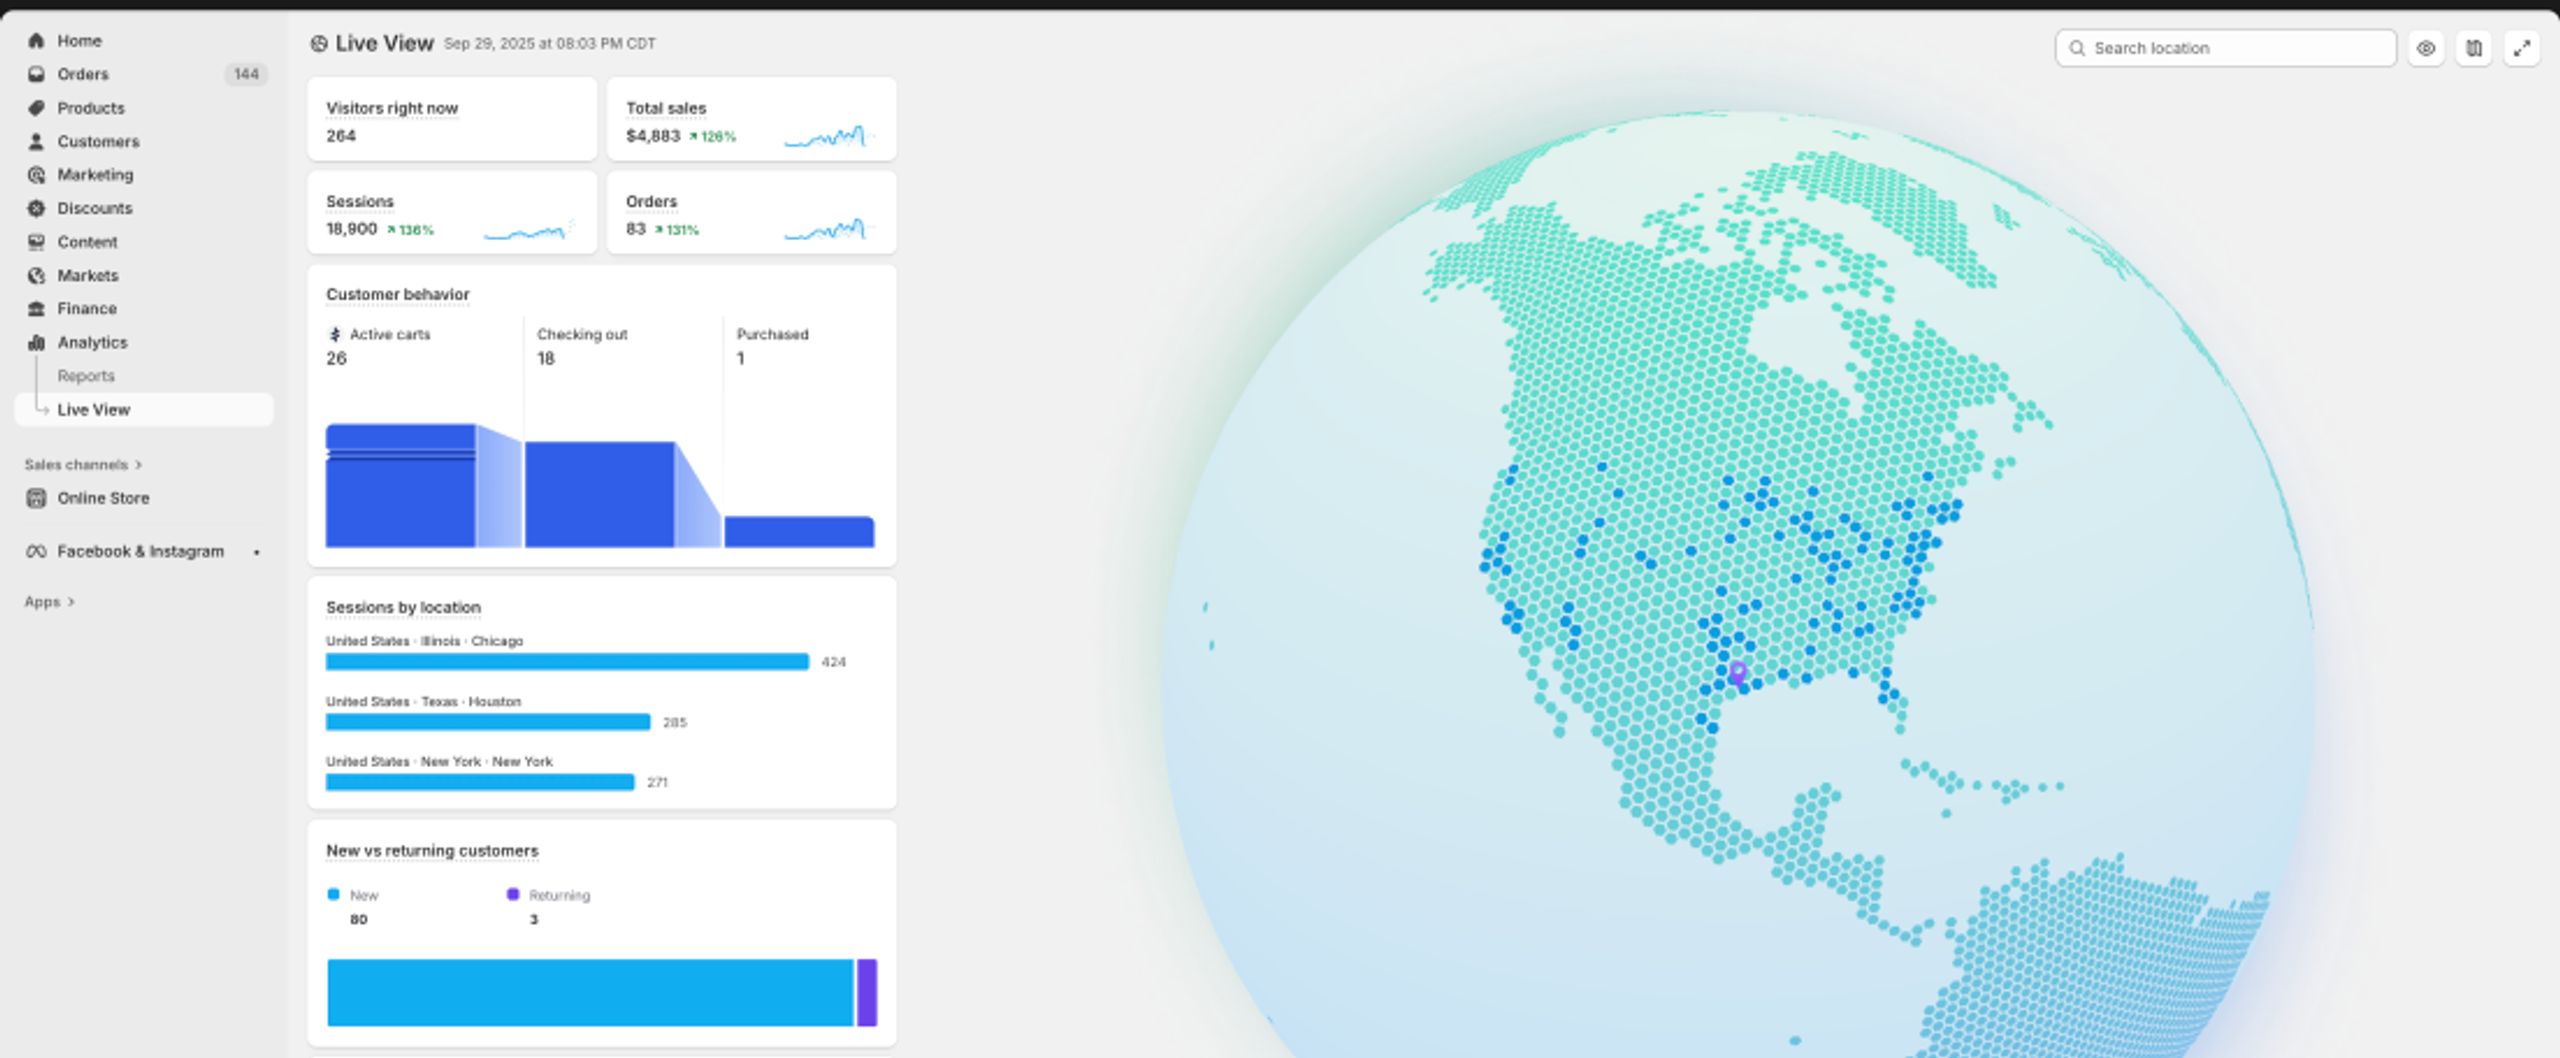The width and height of the screenshot is (2560, 1058).
Task: Focus the Search location field
Action: (x=2226, y=48)
